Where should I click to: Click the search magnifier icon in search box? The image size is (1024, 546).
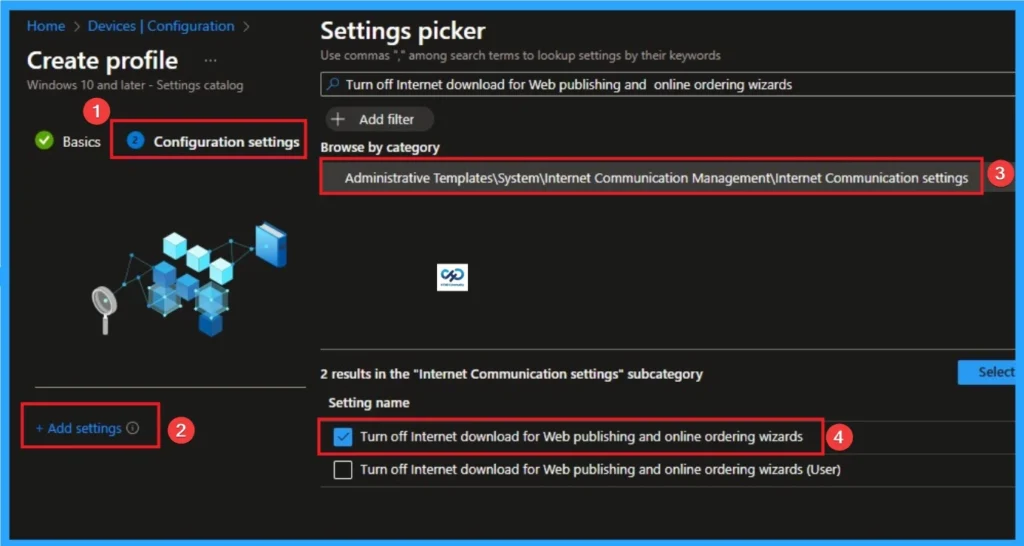pos(333,84)
